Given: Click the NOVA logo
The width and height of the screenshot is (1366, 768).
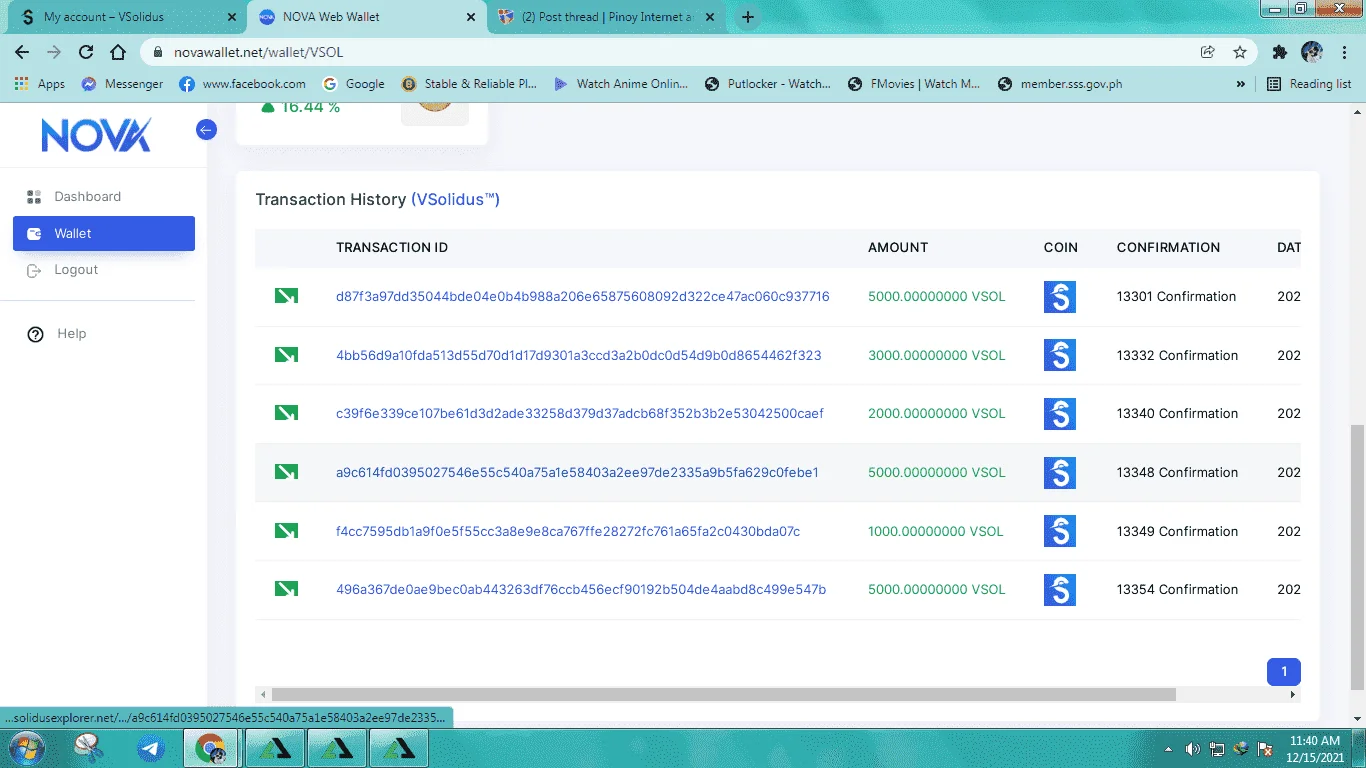Looking at the screenshot, I should click(x=96, y=135).
